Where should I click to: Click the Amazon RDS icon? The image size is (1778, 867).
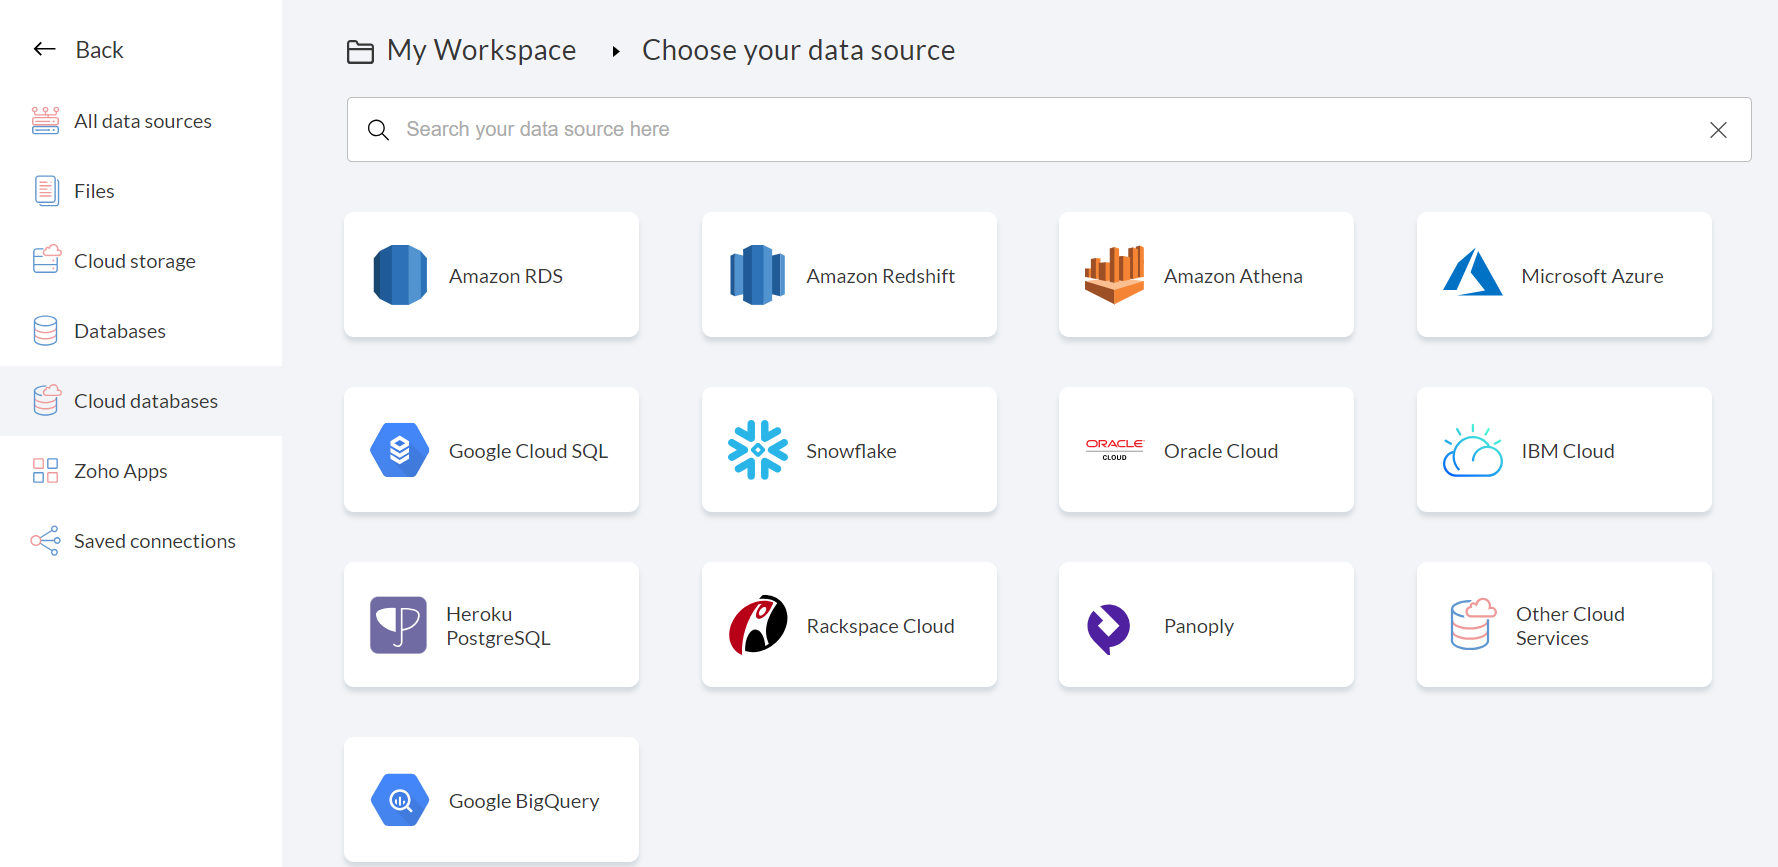coord(400,275)
